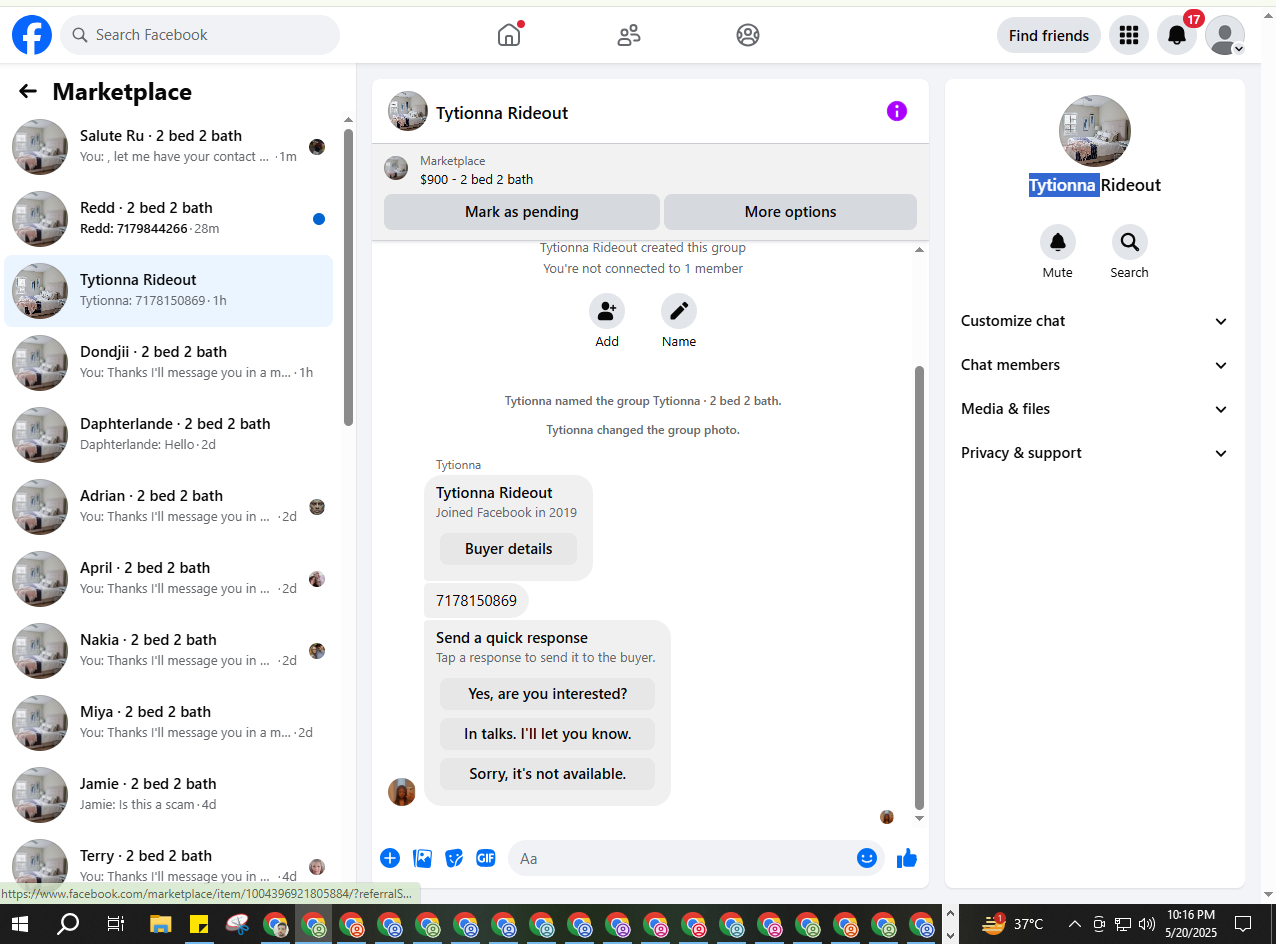Open Redd · 2 bed 2 bath conversation
The width and height of the screenshot is (1276, 944).
point(169,219)
